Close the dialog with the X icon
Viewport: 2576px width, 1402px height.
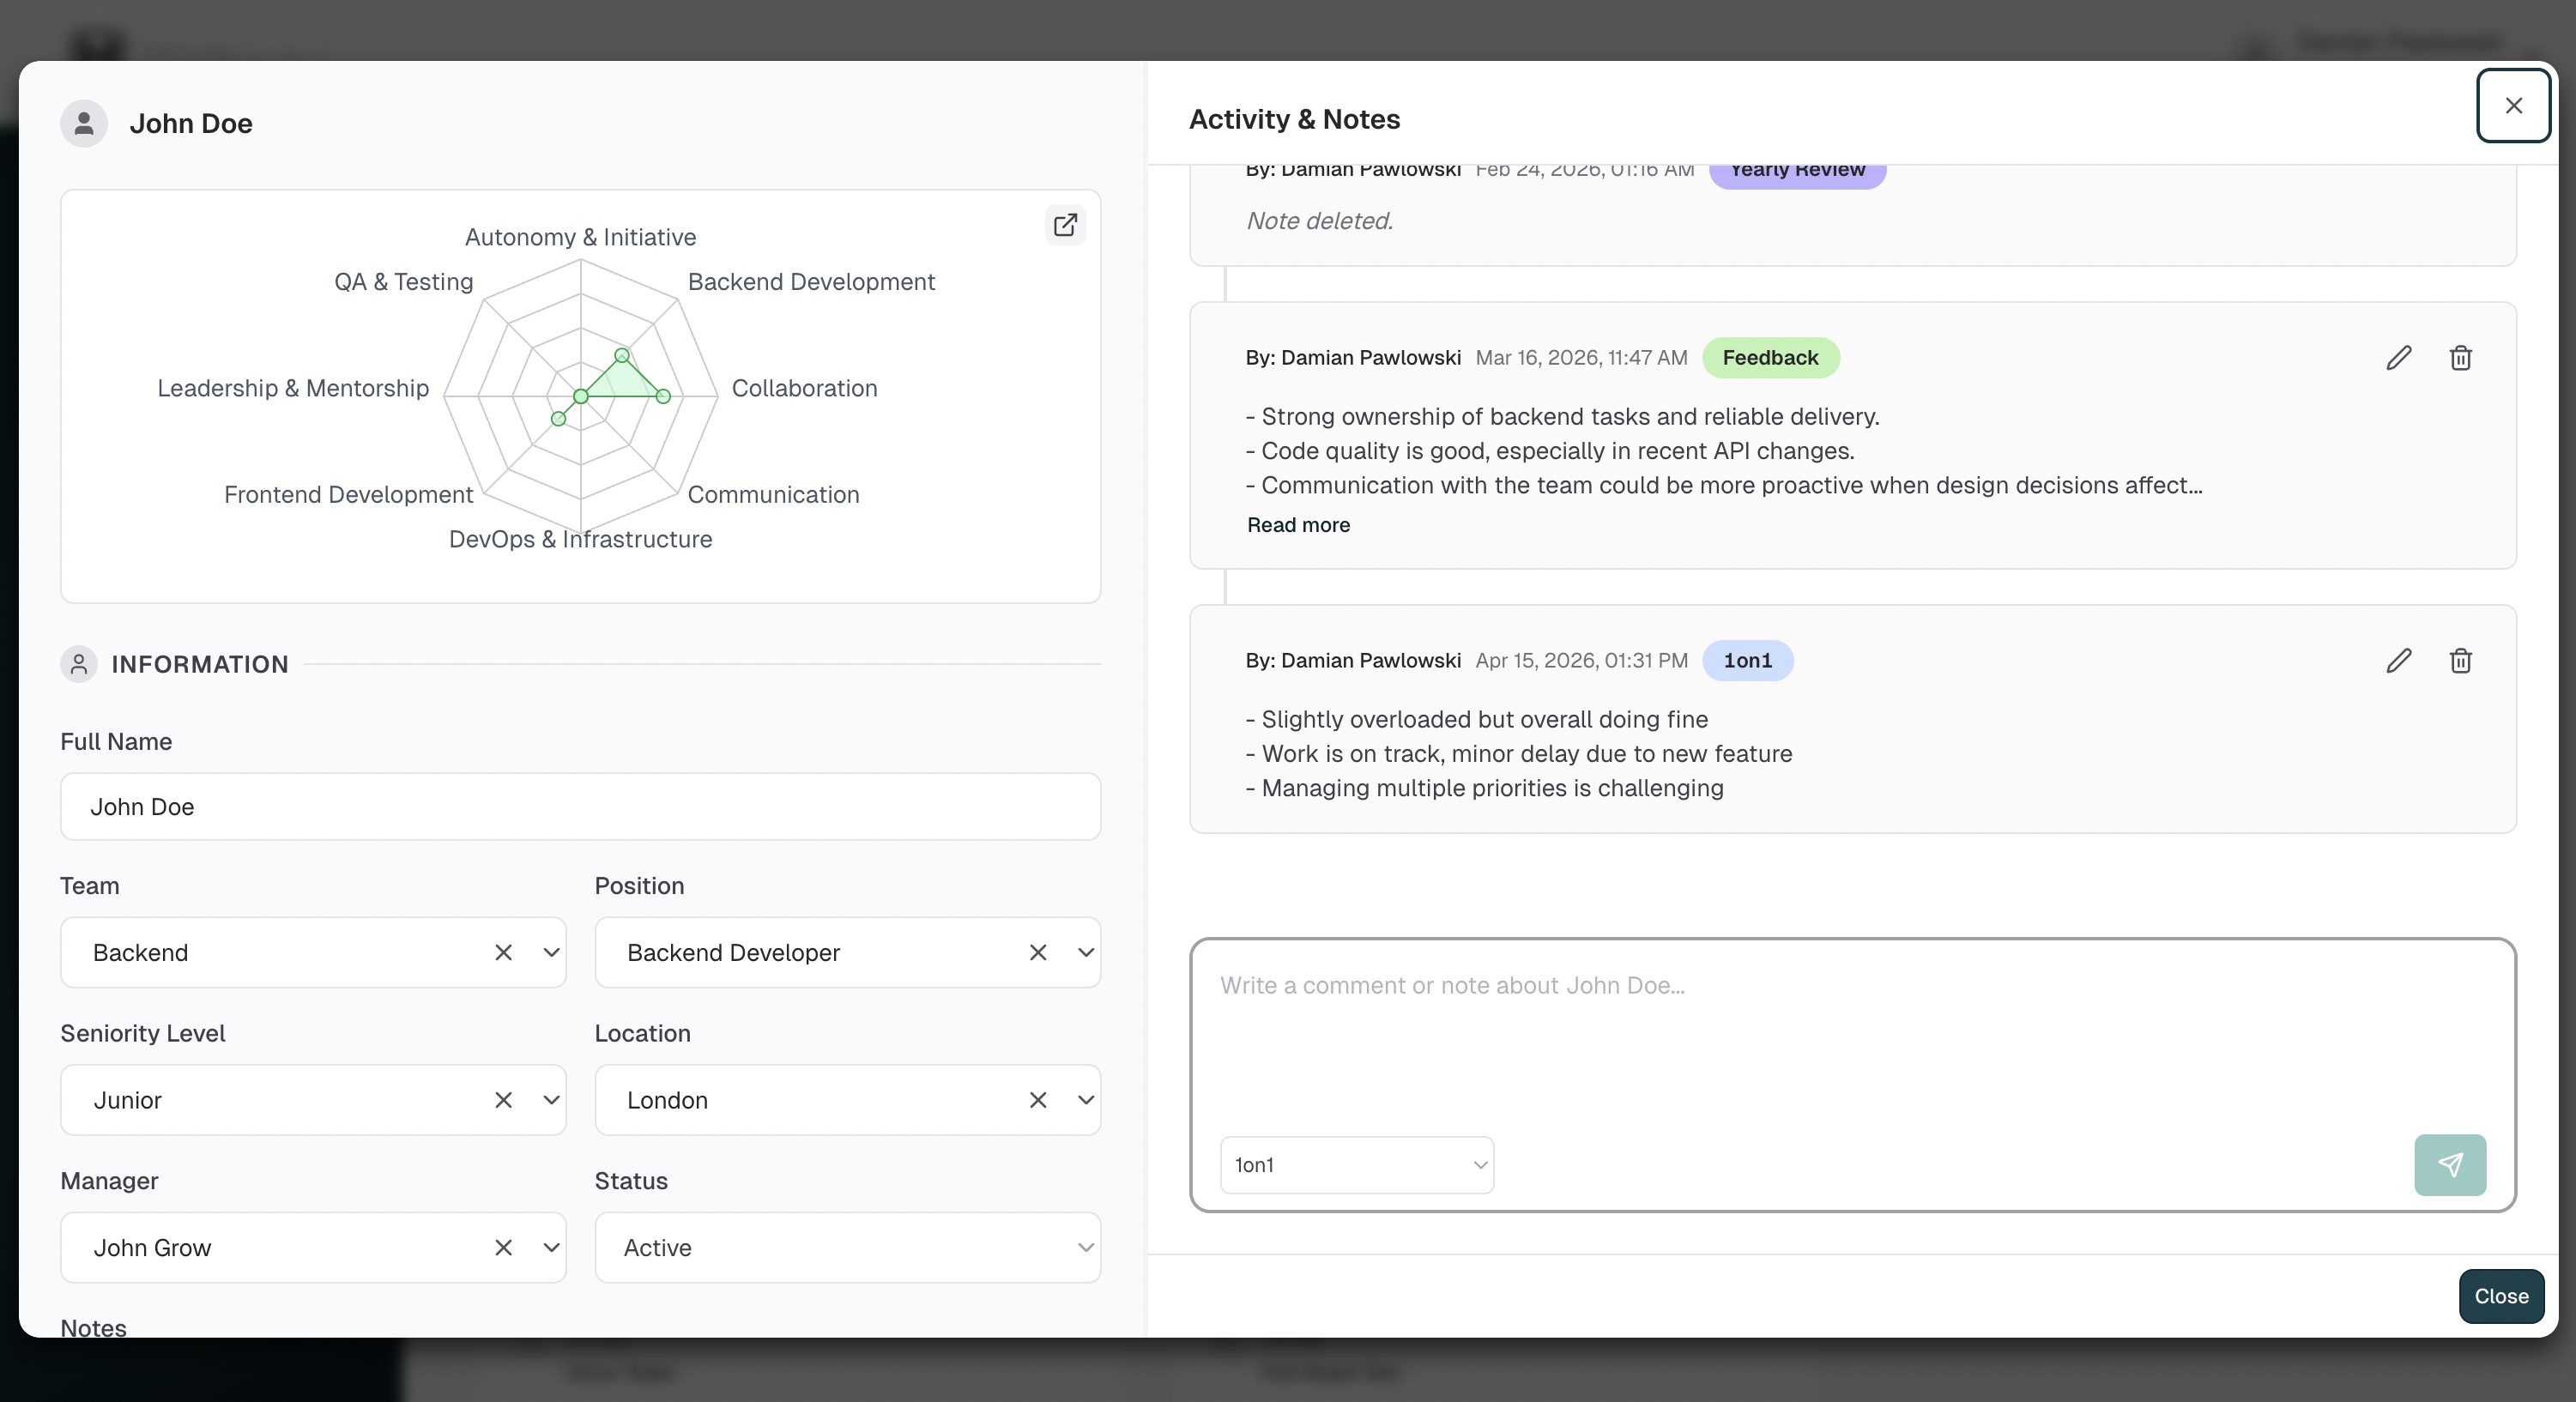pos(2513,105)
